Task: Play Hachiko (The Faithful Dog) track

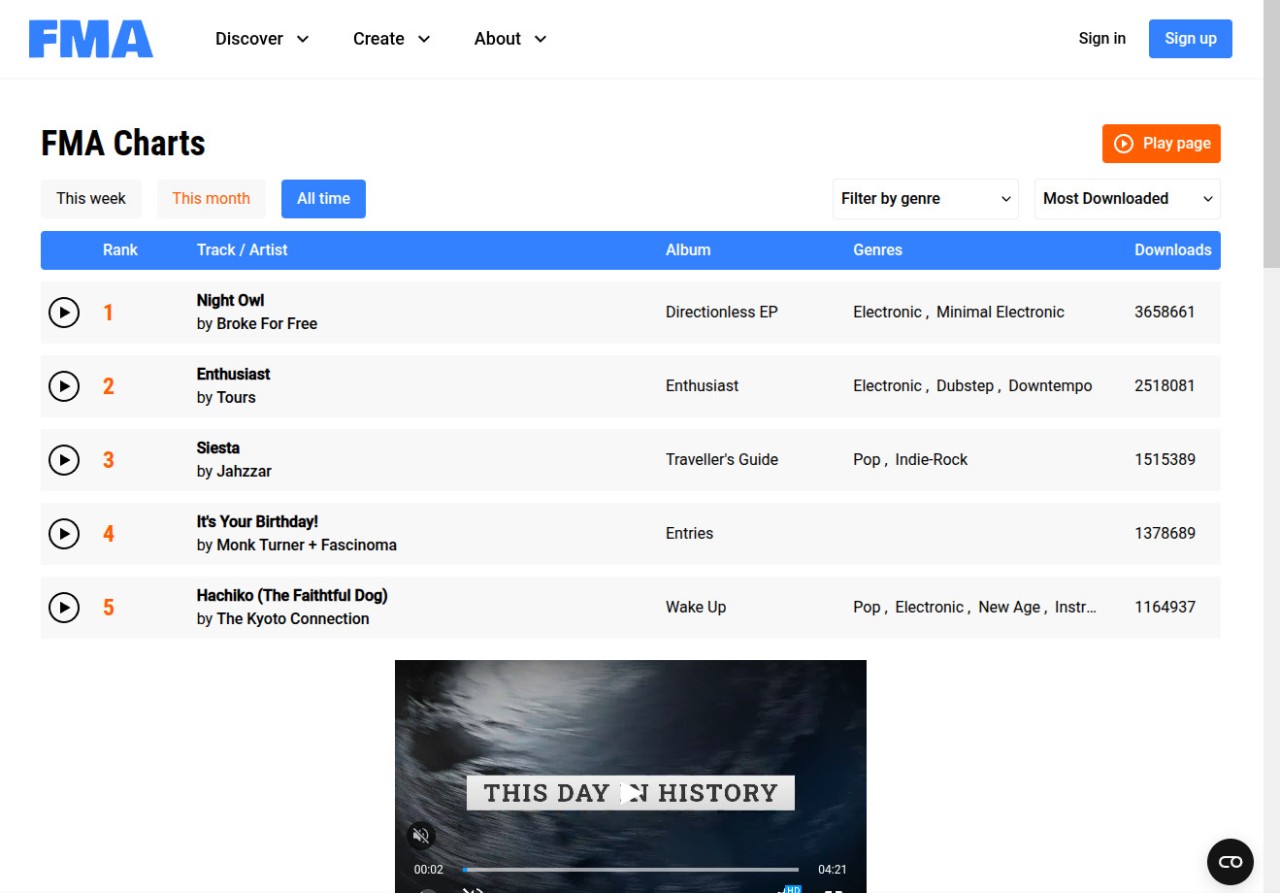Action: click(64, 607)
